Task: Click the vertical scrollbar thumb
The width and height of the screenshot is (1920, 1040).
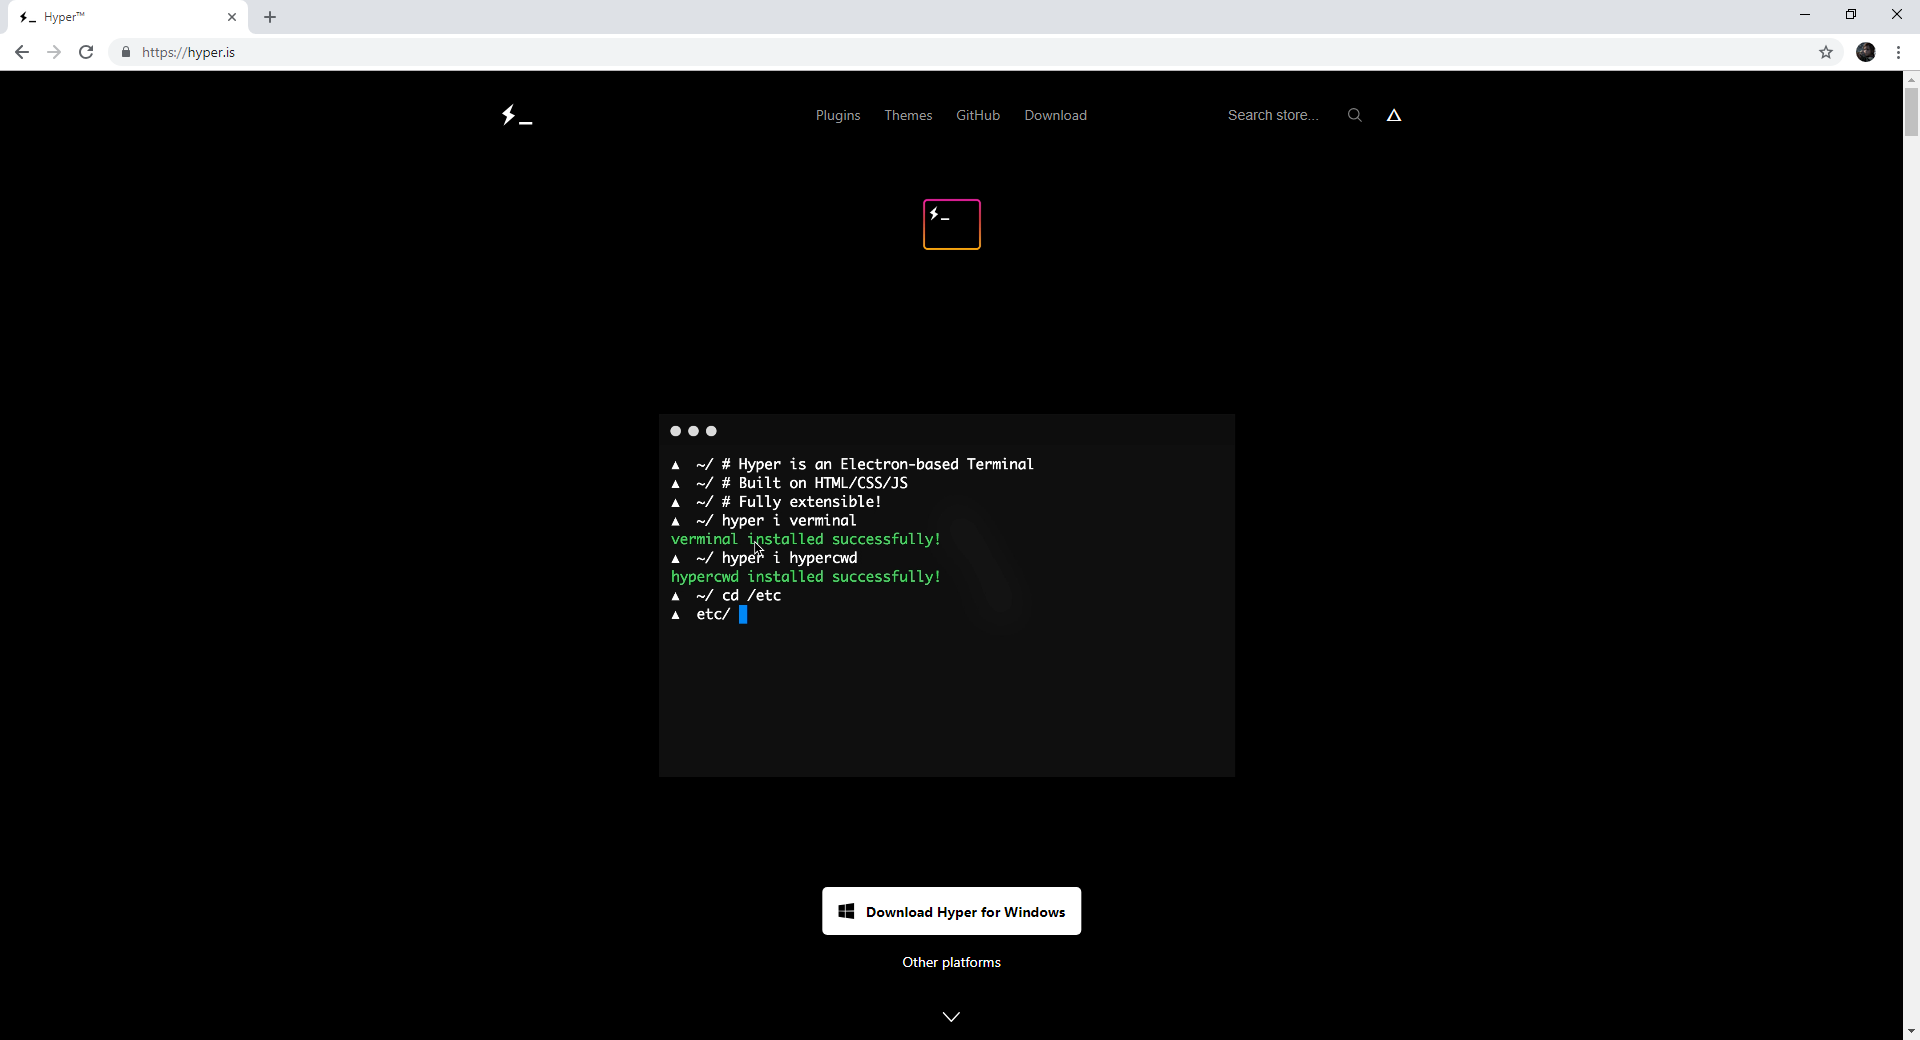Action: 1911,112
